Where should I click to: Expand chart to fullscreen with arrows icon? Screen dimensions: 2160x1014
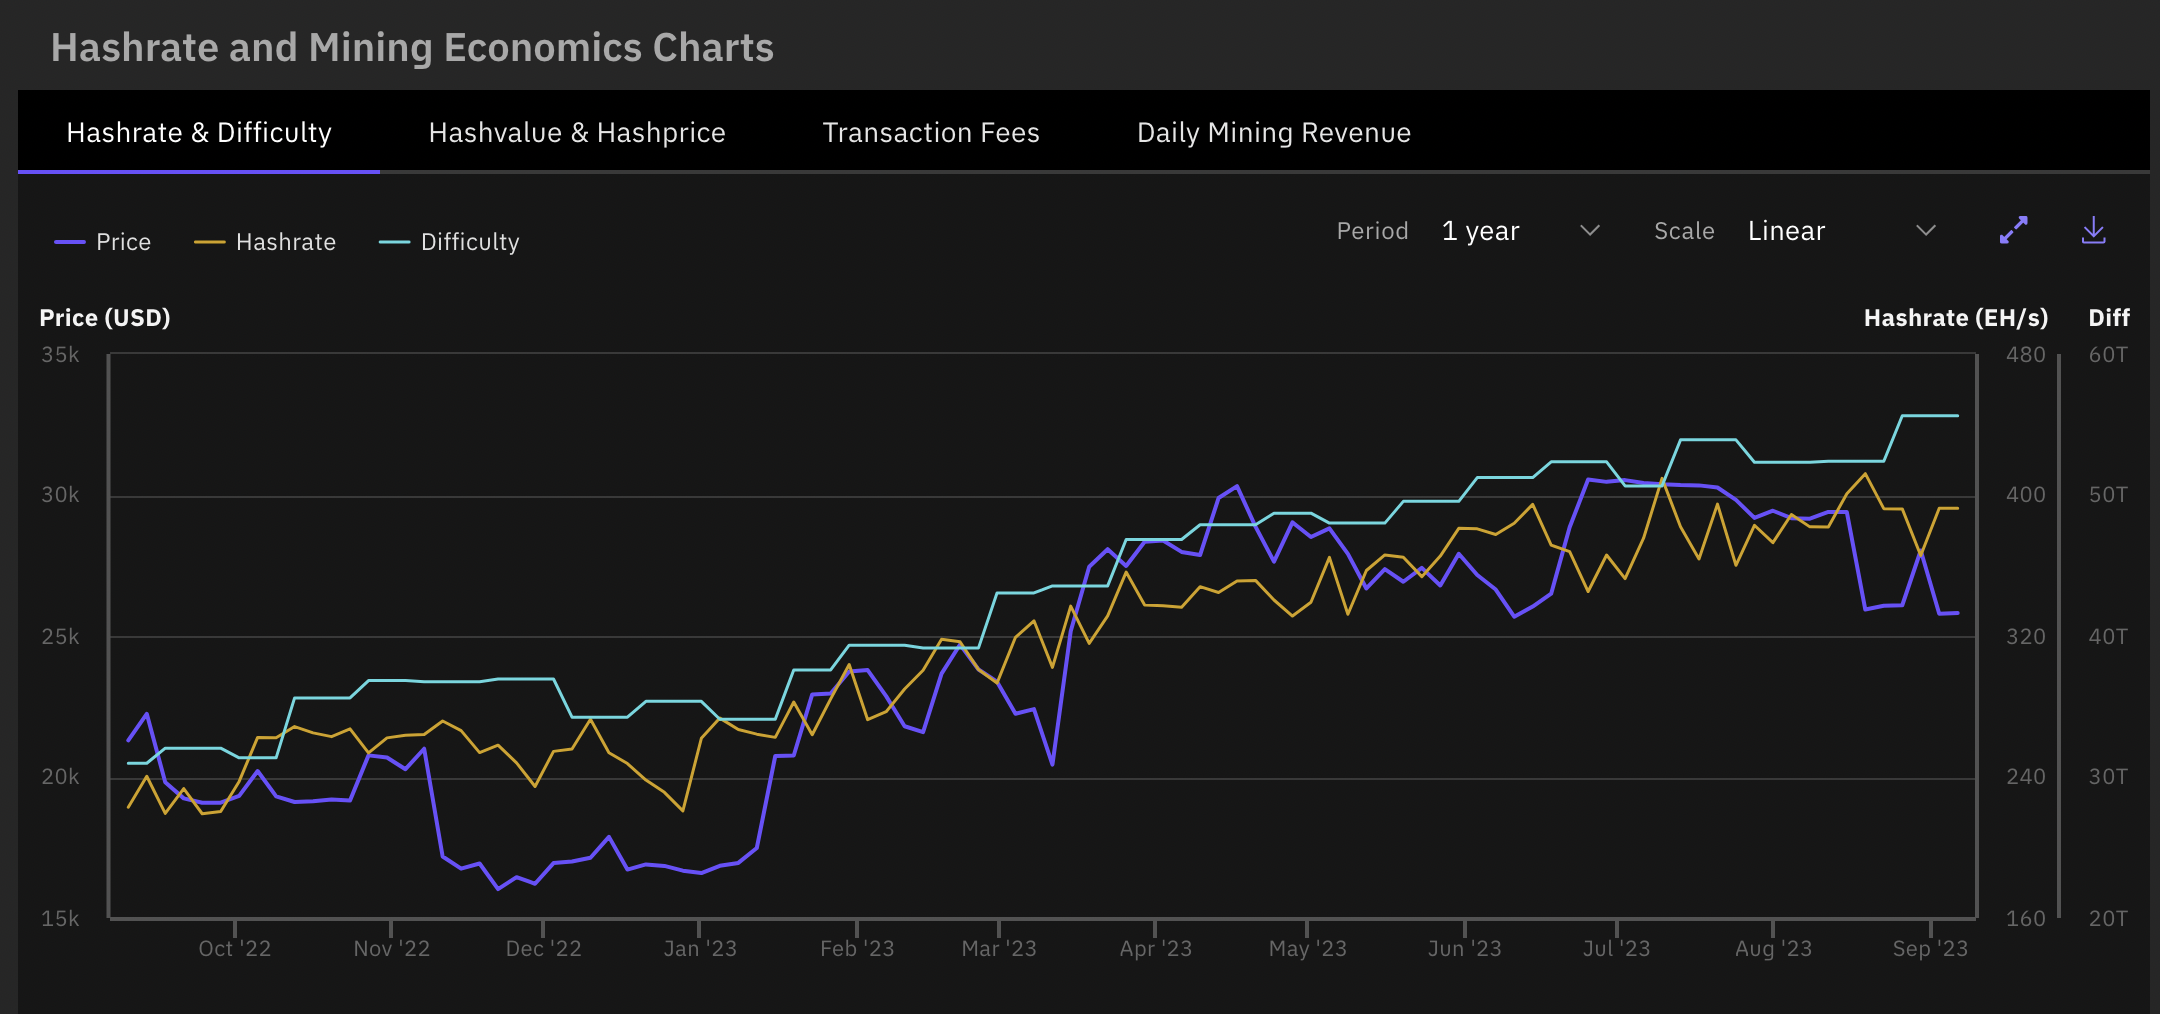coord(2013,230)
